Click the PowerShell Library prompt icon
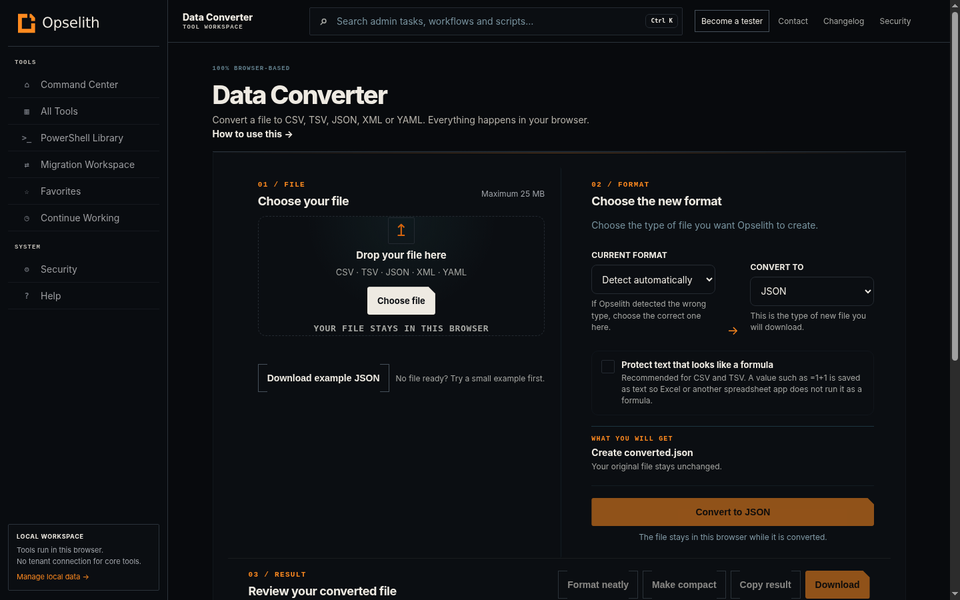 pyautogui.click(x=26, y=138)
